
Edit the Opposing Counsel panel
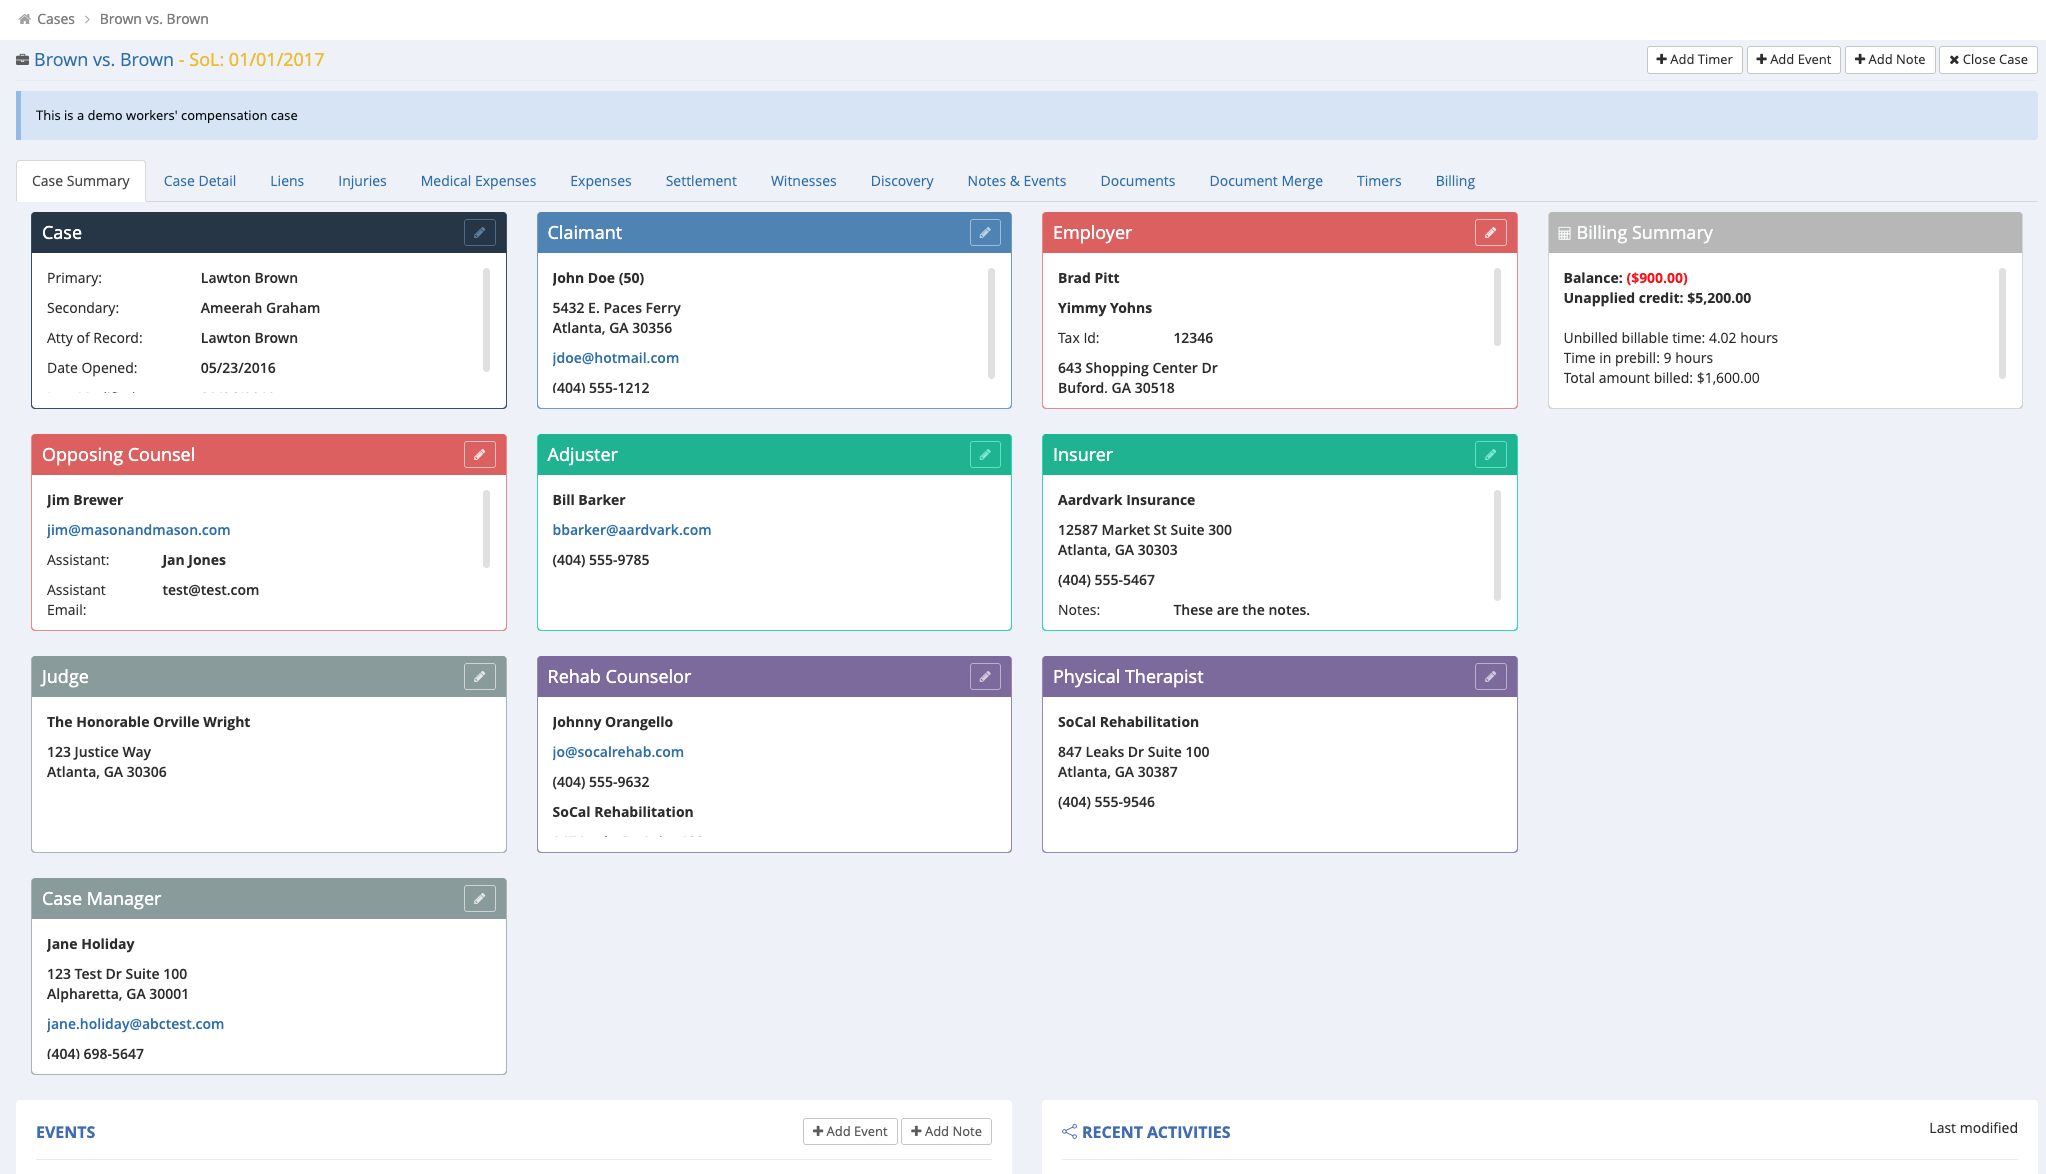480,454
